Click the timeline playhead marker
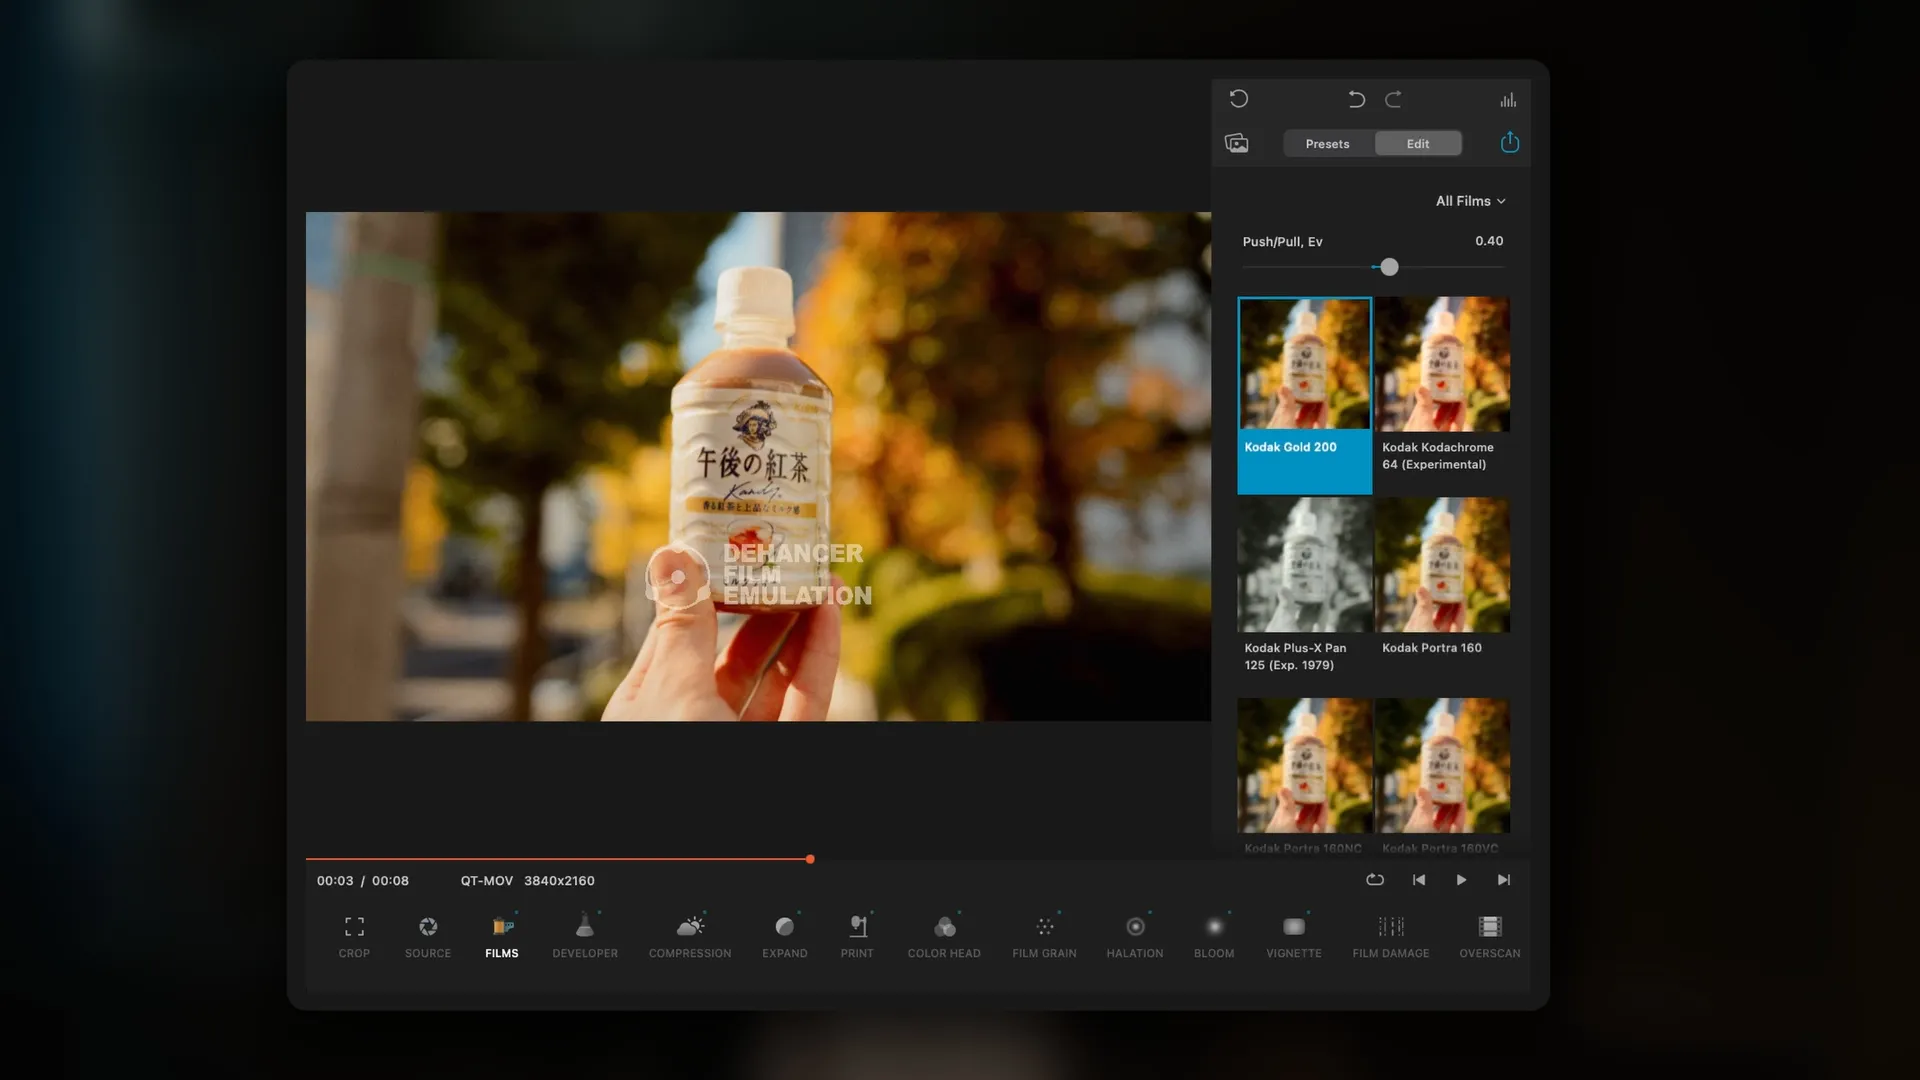The width and height of the screenshot is (1920, 1080). click(x=810, y=859)
